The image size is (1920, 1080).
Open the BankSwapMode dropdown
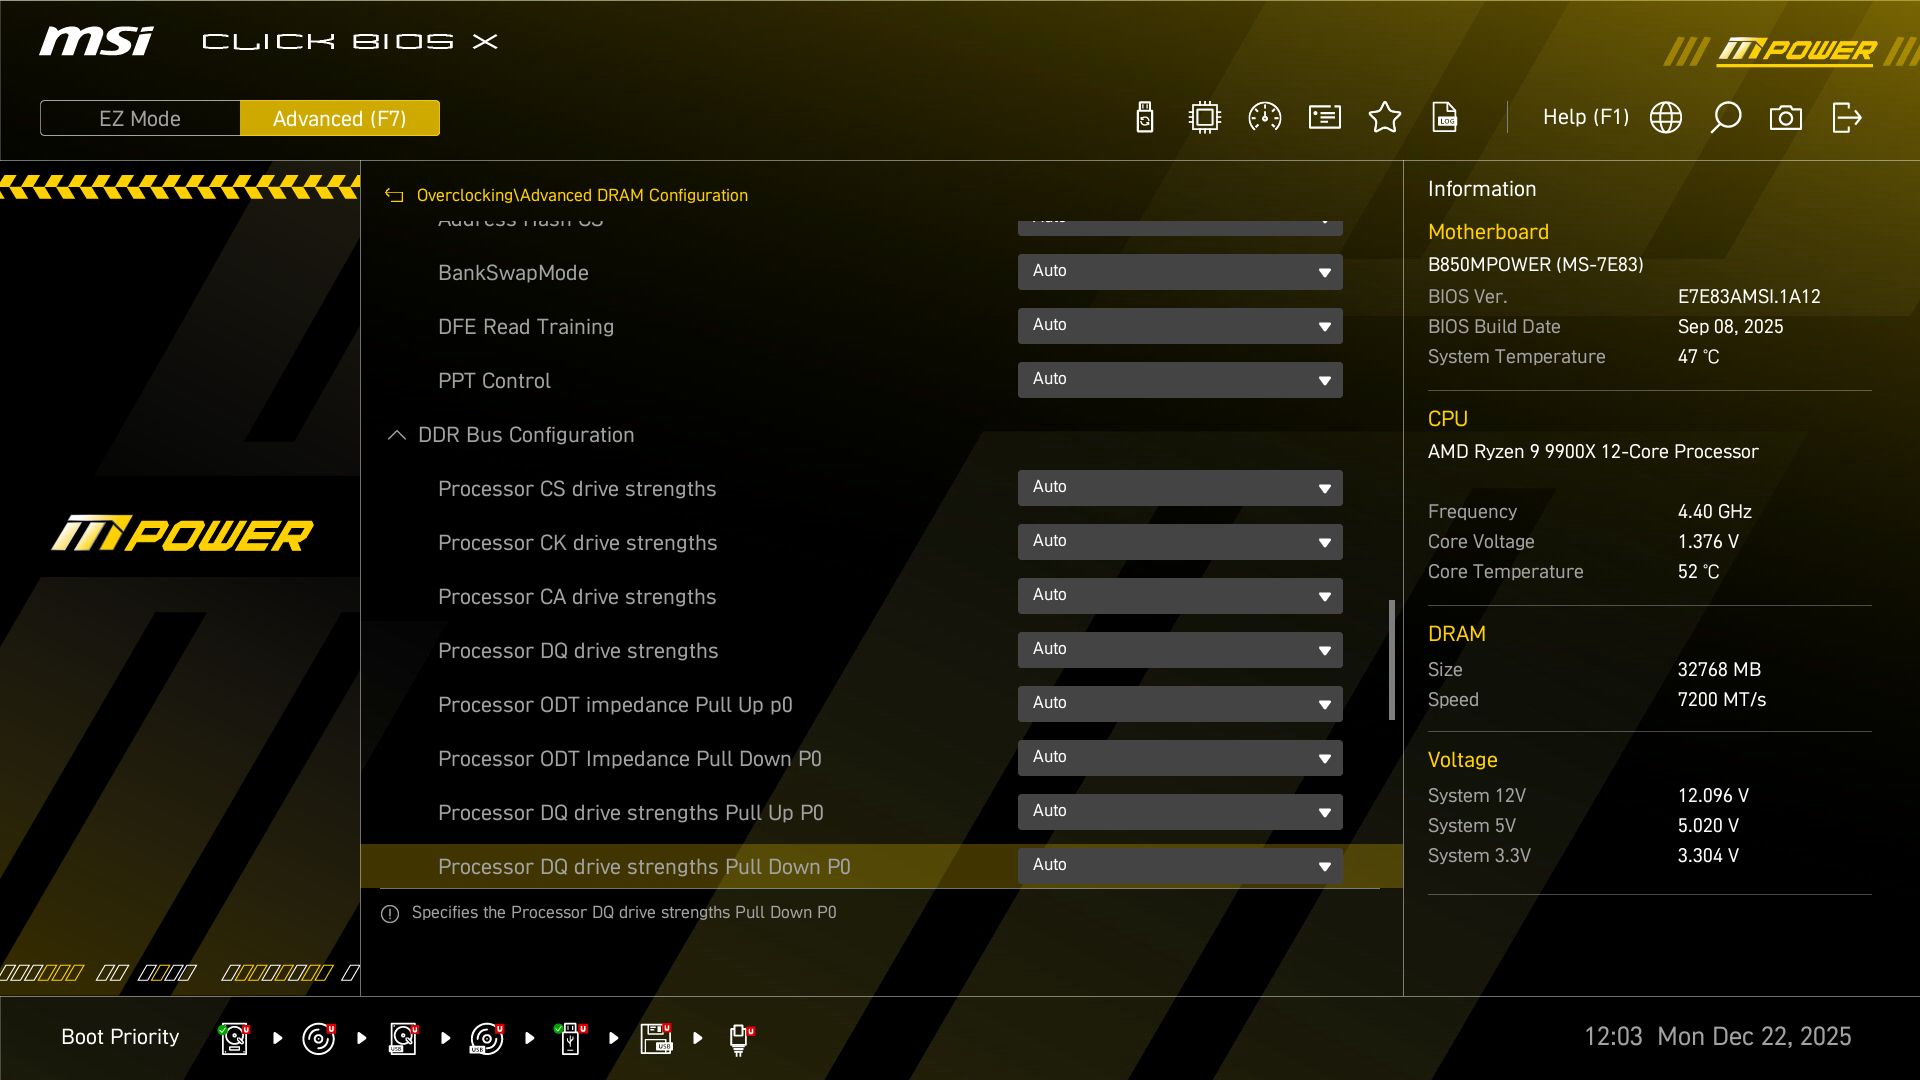[1180, 272]
